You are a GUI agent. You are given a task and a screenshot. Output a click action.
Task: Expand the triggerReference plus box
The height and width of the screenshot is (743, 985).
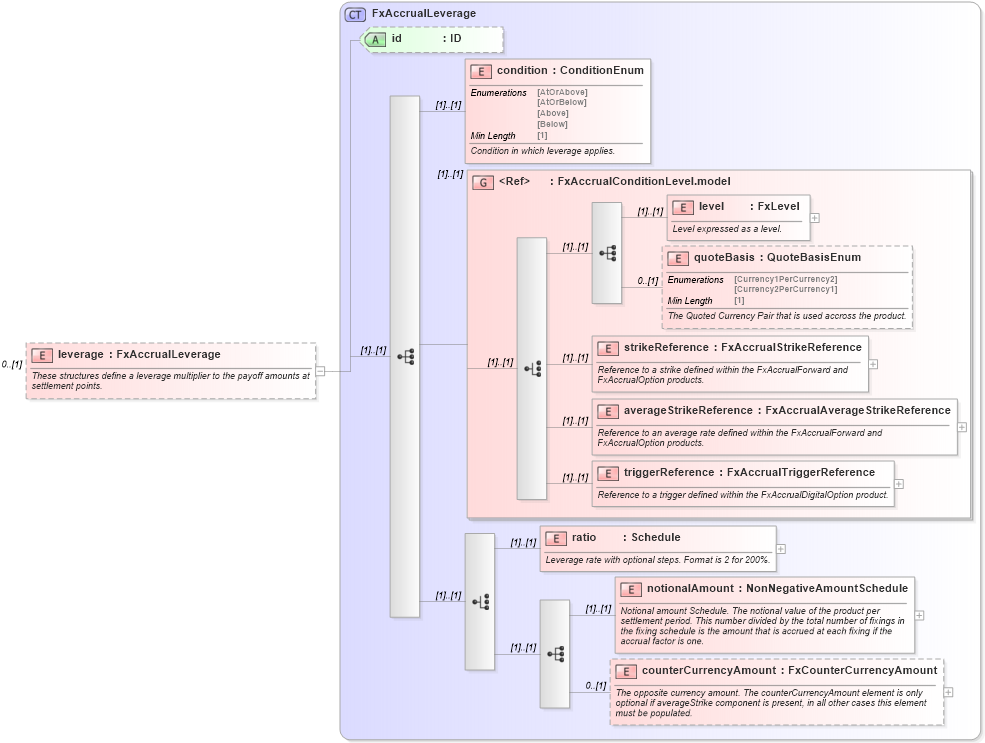pyautogui.click(x=899, y=484)
